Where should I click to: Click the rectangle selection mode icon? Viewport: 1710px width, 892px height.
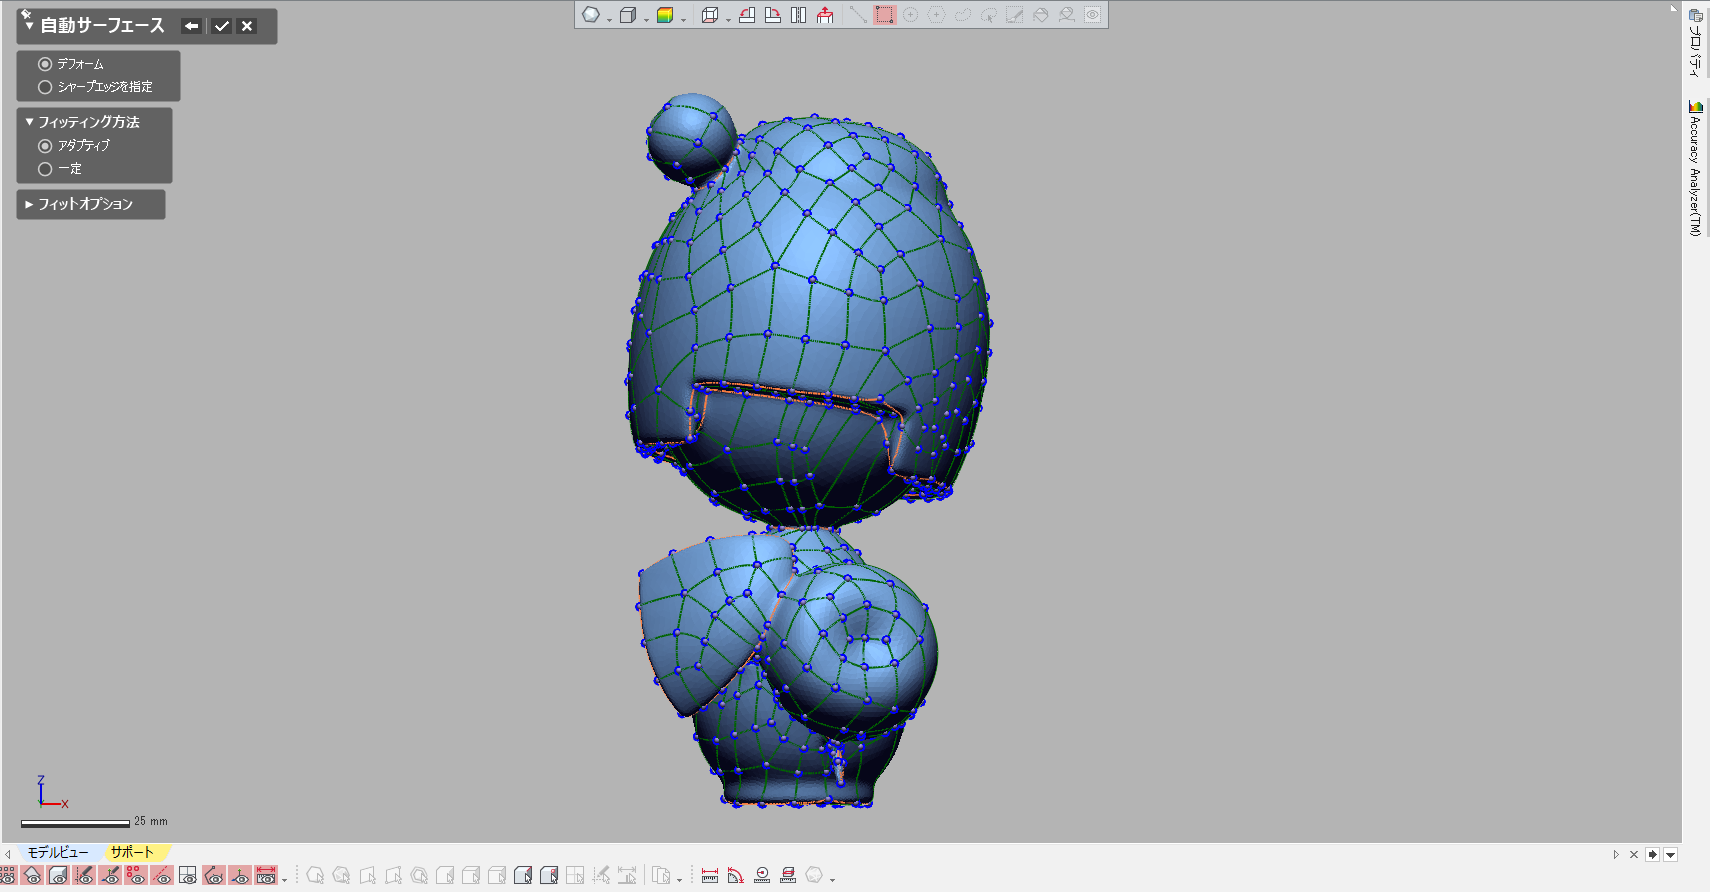(884, 15)
